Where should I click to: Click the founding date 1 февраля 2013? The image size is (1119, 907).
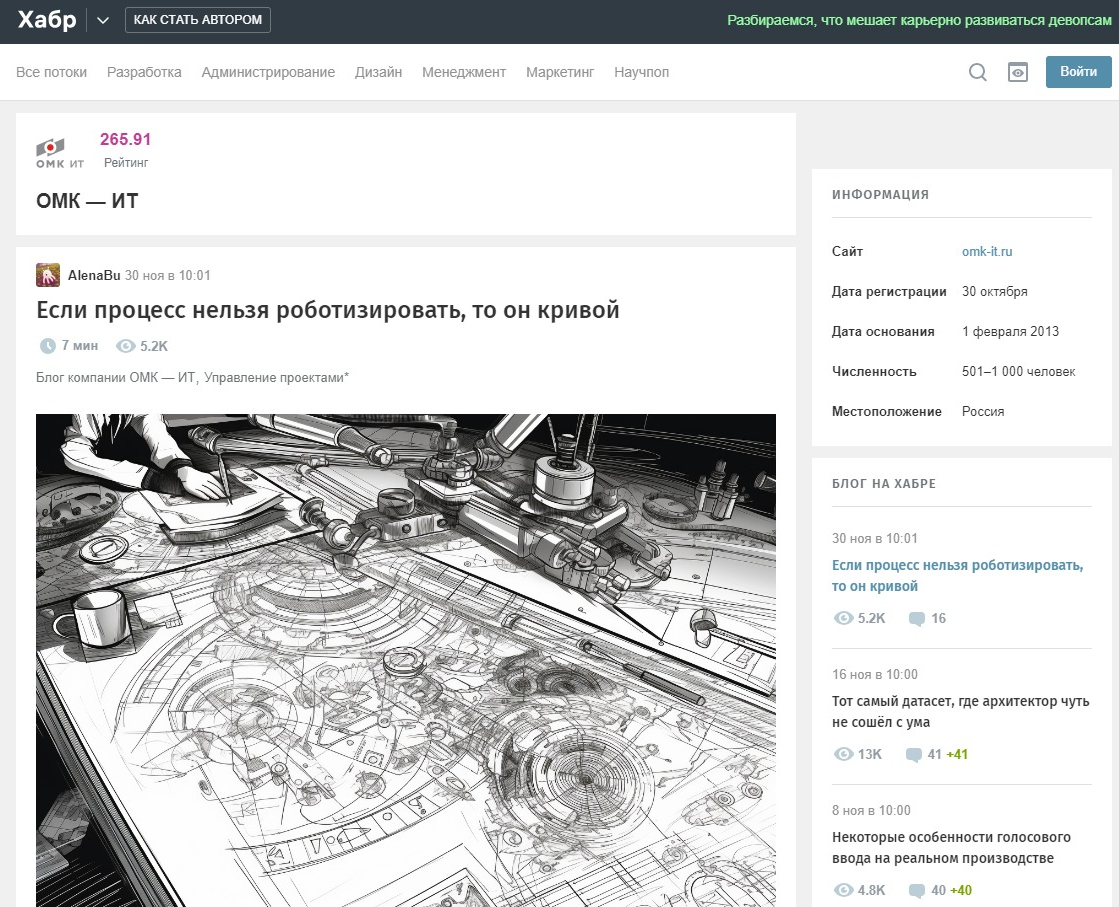pos(1011,331)
